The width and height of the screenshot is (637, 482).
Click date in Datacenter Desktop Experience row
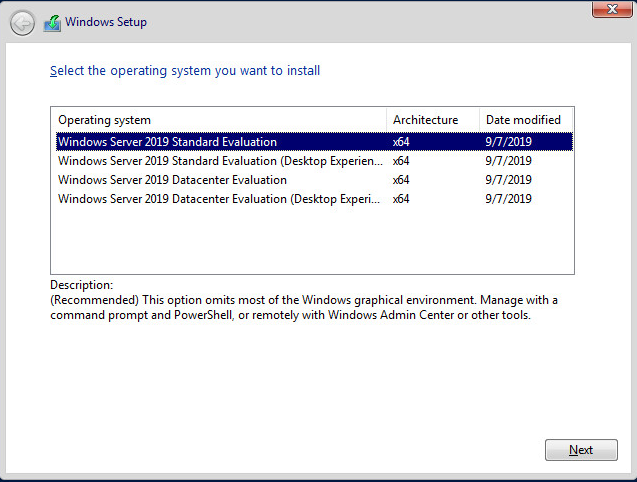click(508, 199)
